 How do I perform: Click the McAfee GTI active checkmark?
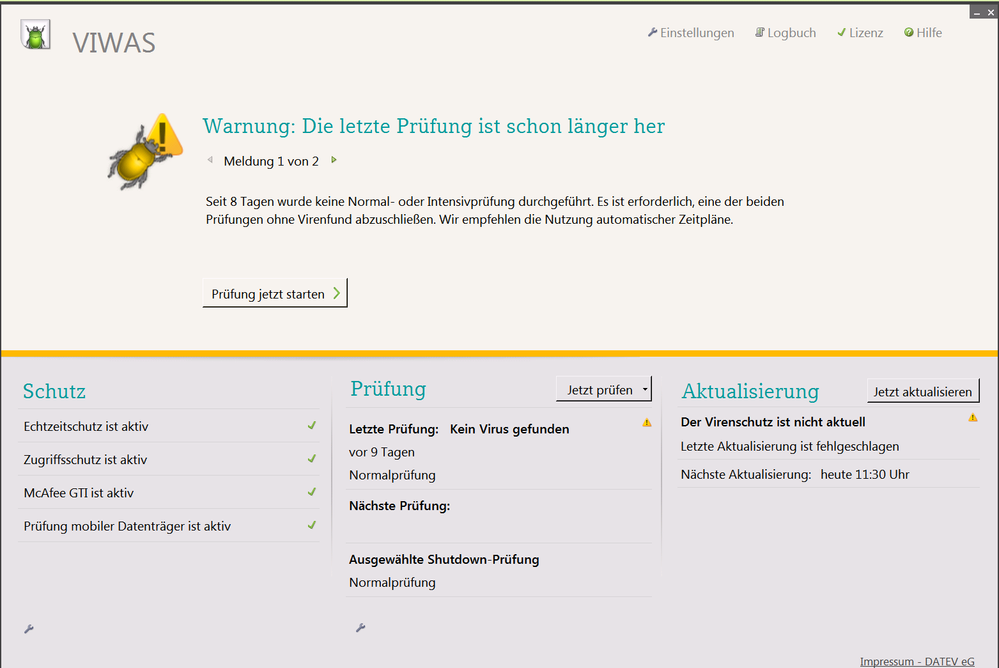(x=312, y=492)
